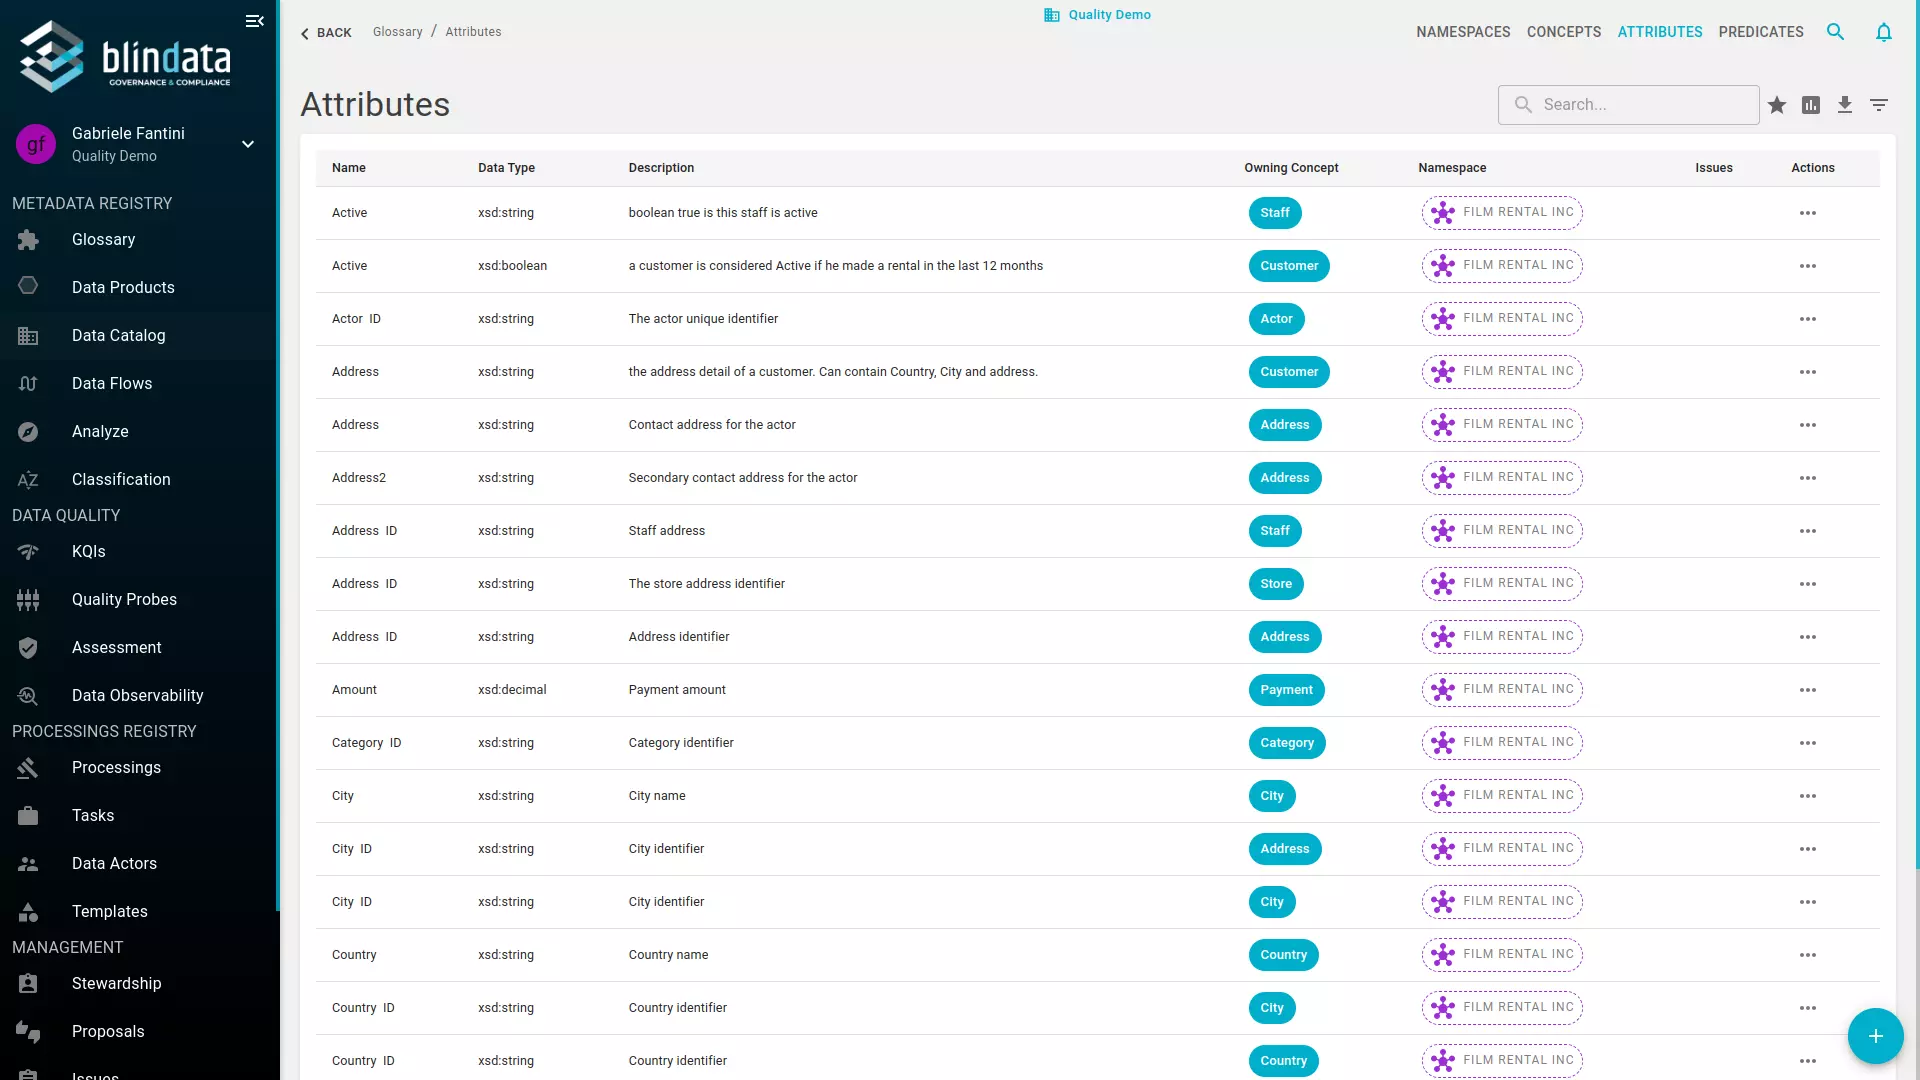Open KQIs icon in sidebar
1920x1080 pixels.
28,552
